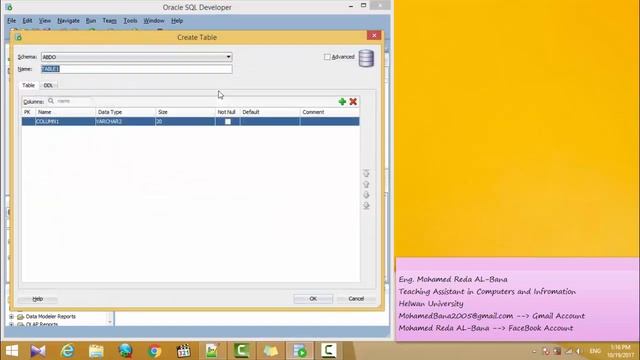Open the Help menu in the menu bar
640x360 pixels.
177,20
